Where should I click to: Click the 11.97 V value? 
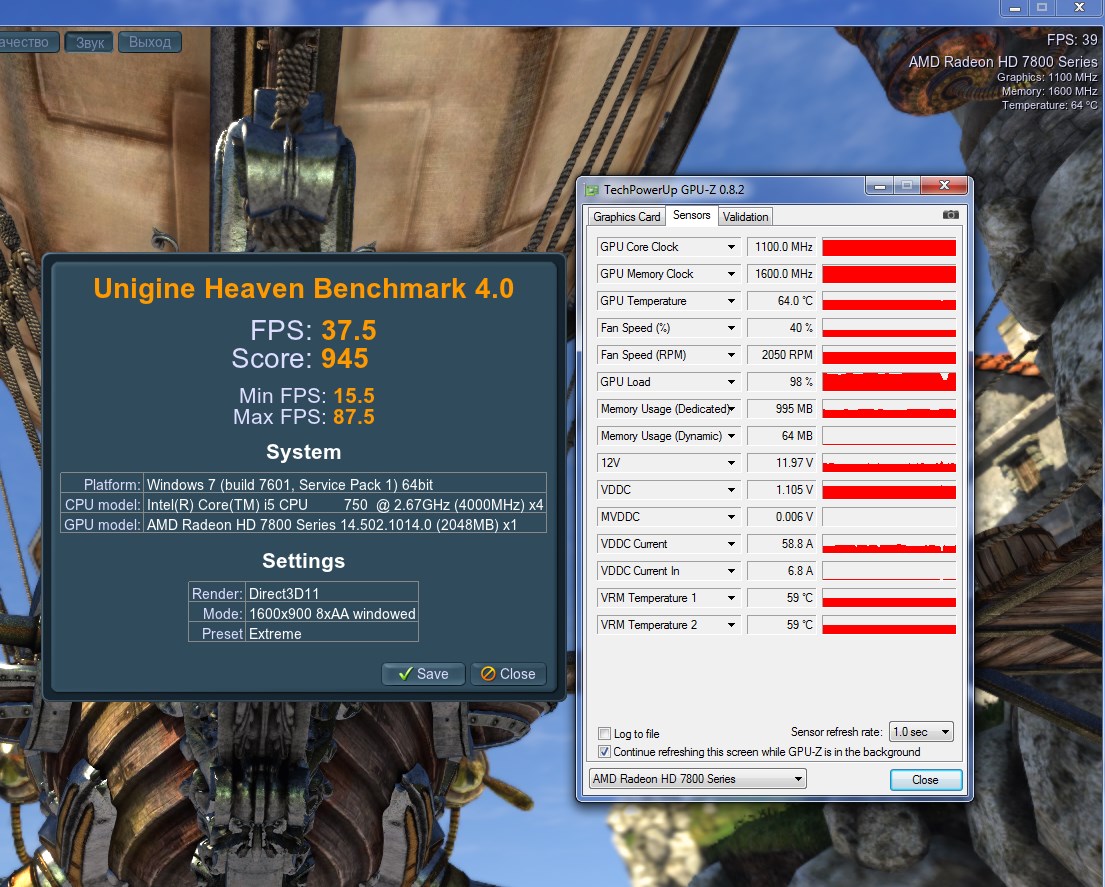782,463
